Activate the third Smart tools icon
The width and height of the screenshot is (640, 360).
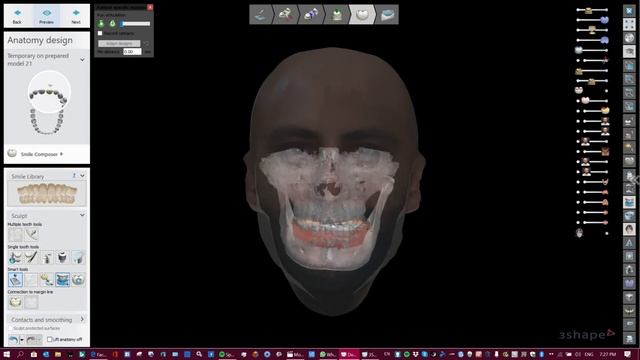pyautogui.click(x=47, y=280)
